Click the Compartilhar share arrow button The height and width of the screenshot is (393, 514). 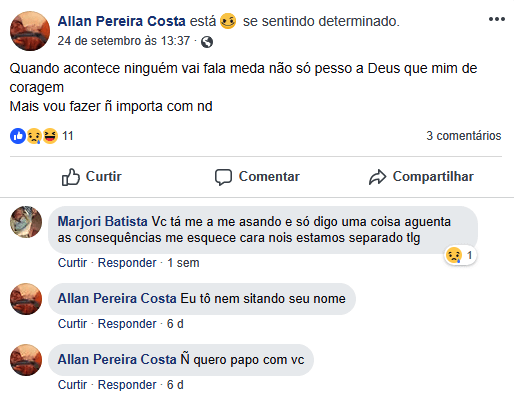[x=421, y=177]
